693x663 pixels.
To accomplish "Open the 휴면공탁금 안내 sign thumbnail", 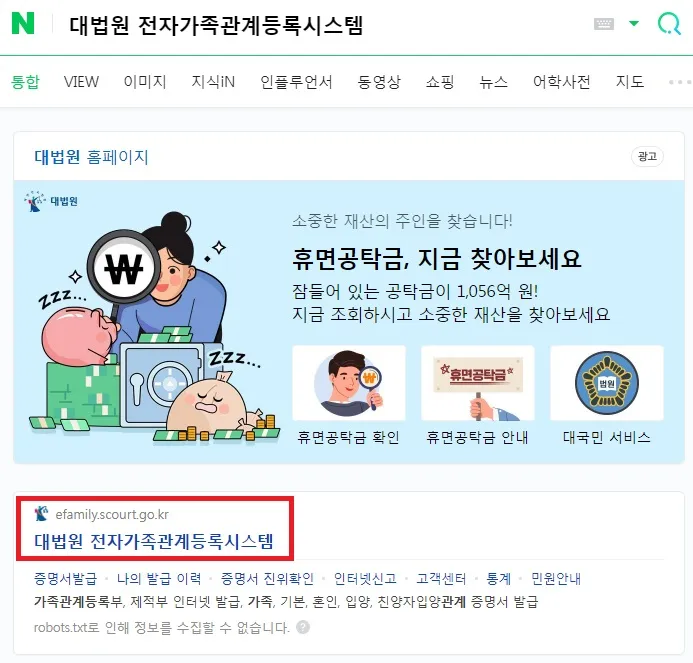I will pos(478,383).
